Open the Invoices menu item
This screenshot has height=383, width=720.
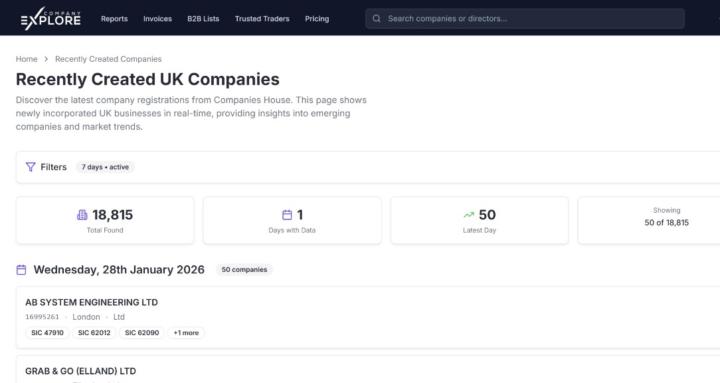click(x=158, y=19)
